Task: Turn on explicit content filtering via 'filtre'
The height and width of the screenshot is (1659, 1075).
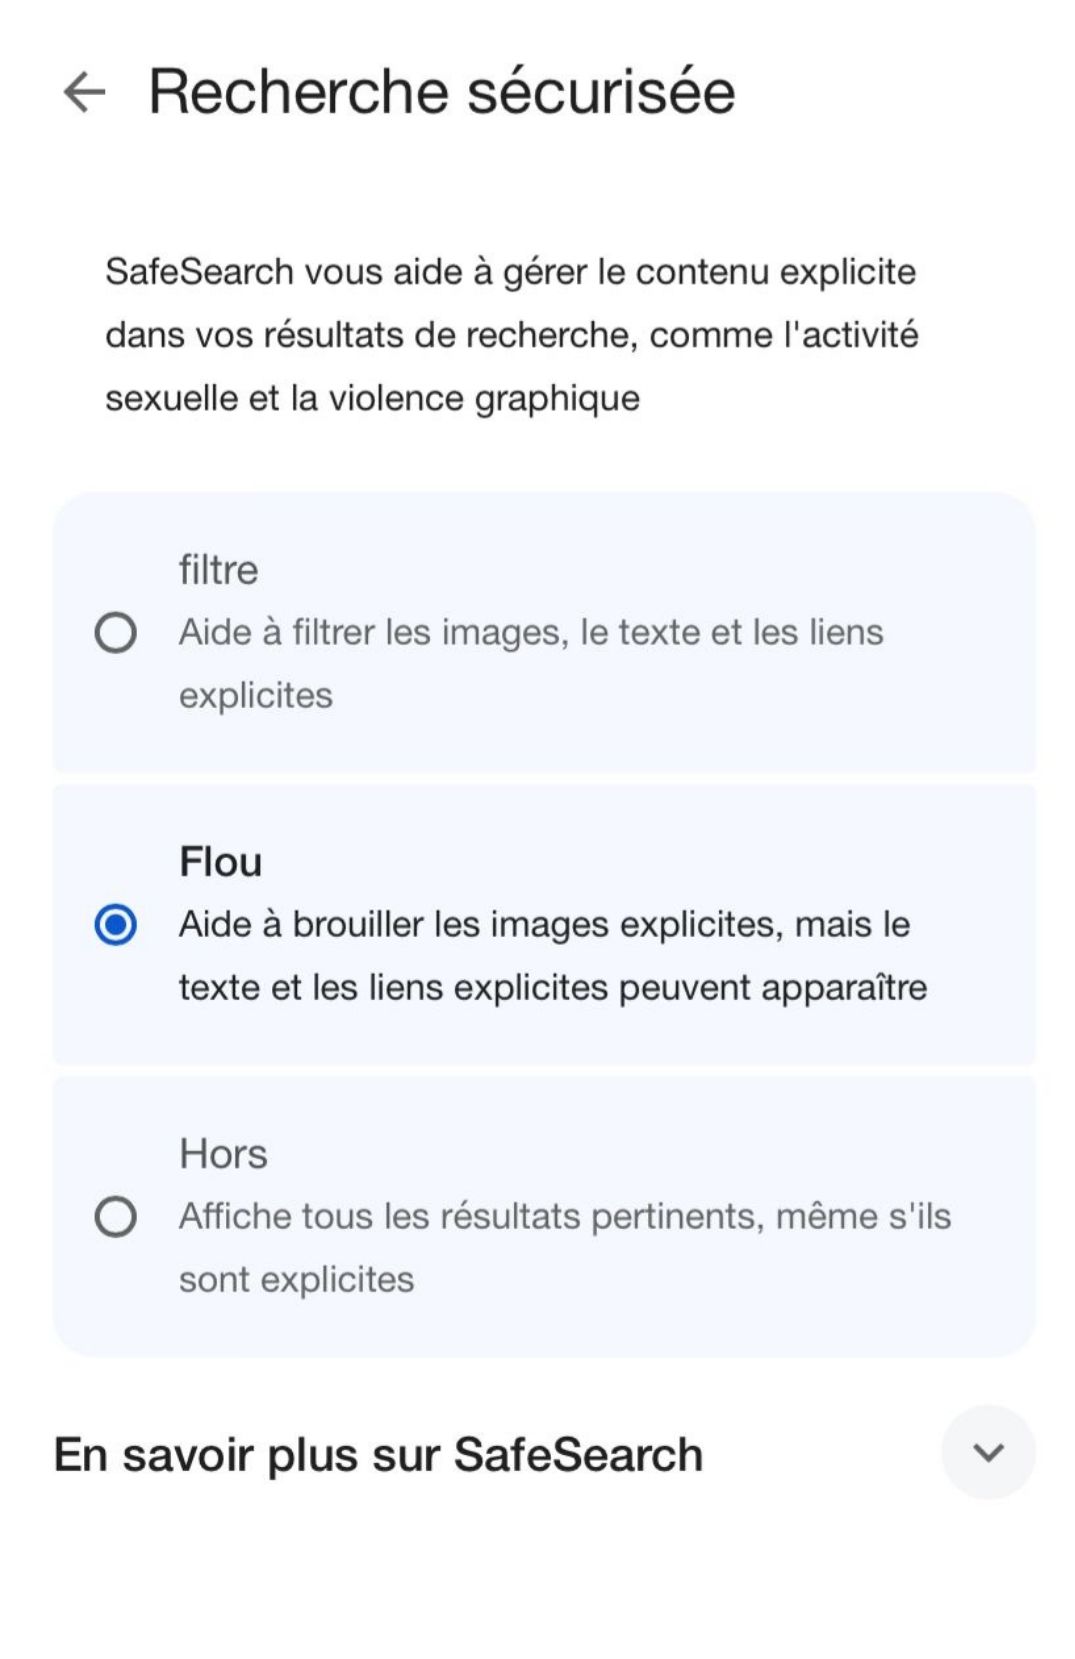Action: tap(115, 633)
